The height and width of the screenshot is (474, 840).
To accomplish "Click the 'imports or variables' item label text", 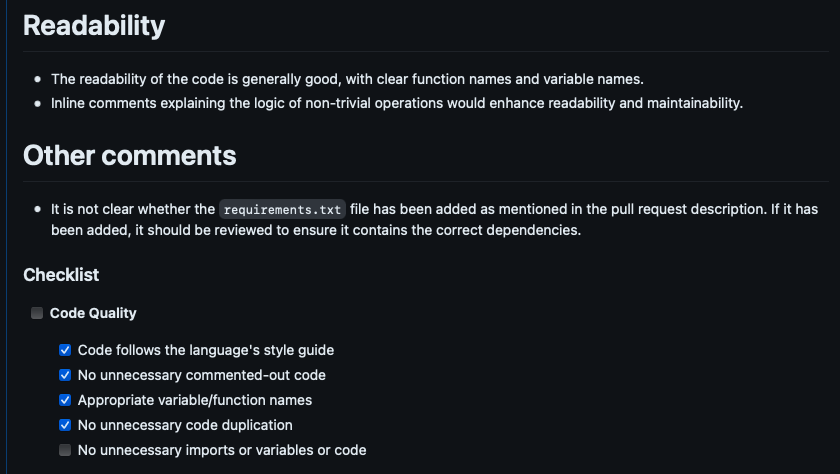I will (x=221, y=450).
